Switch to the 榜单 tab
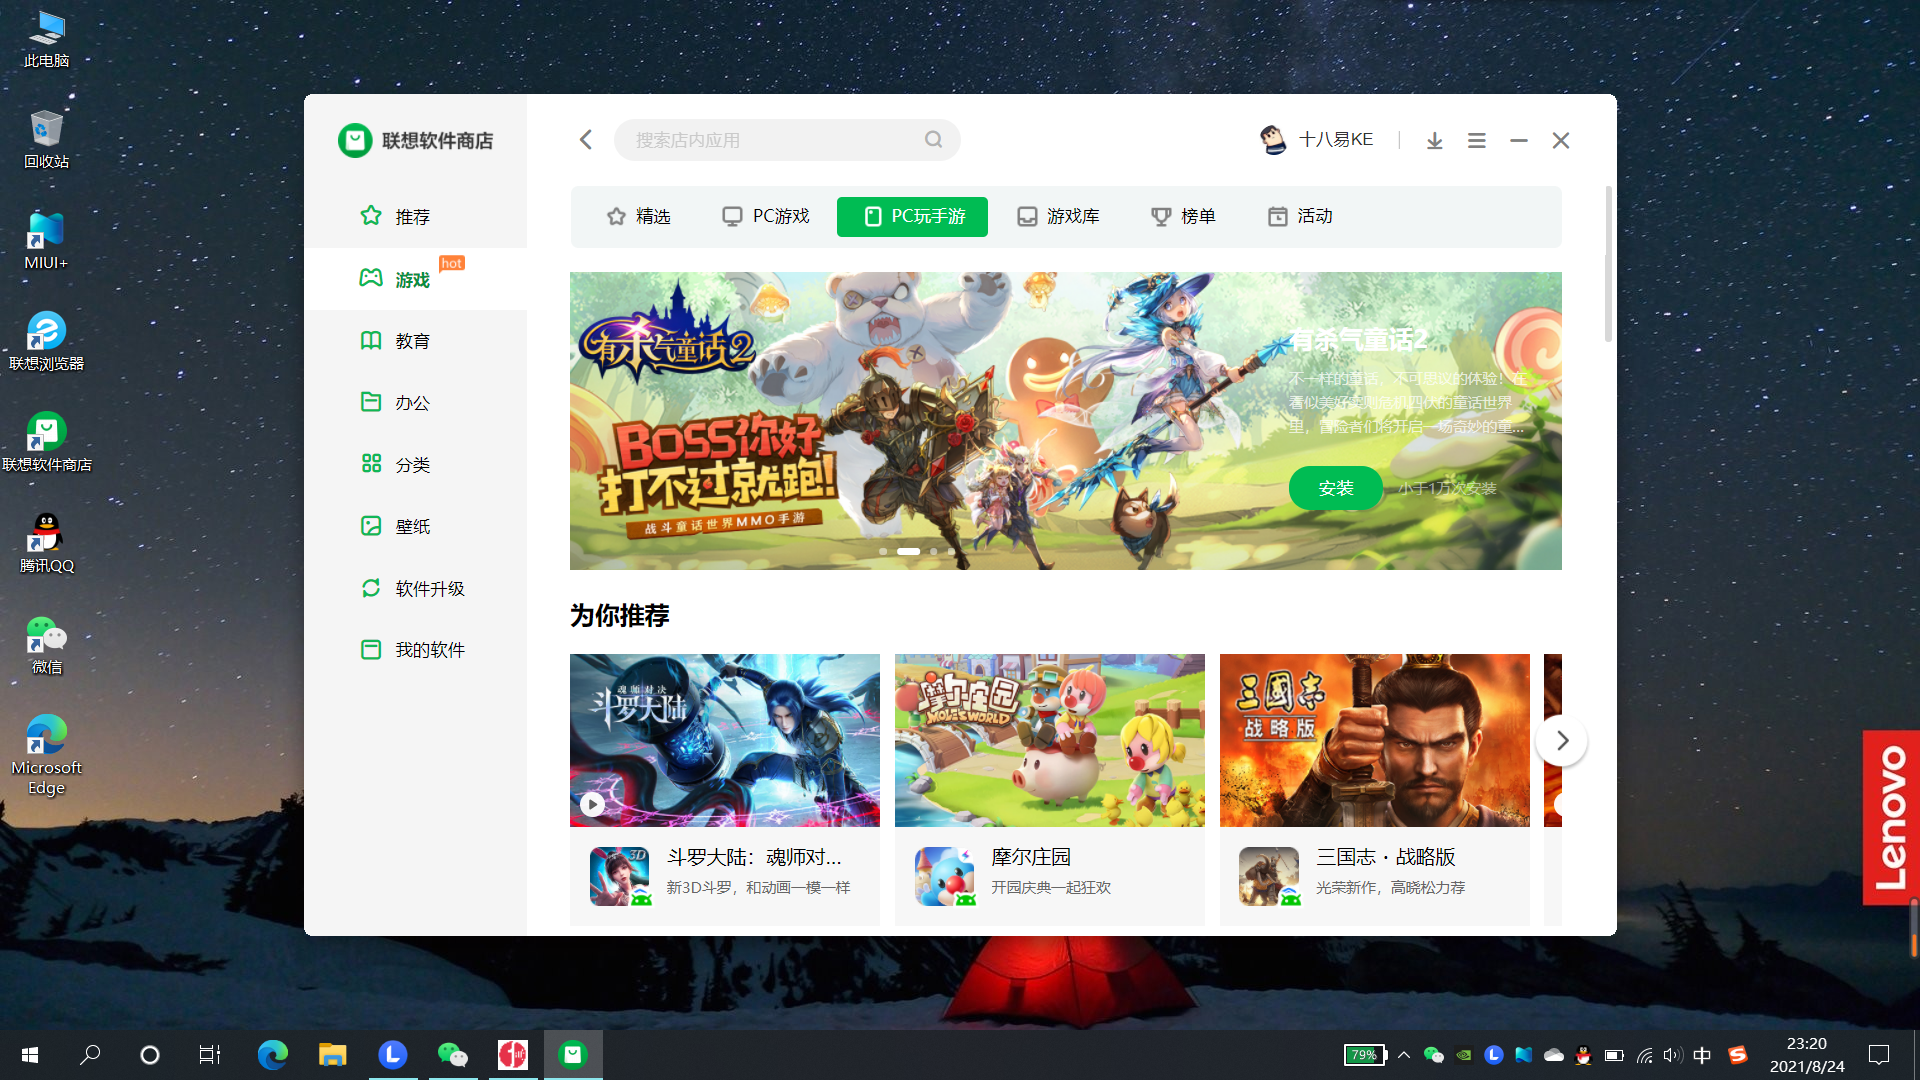This screenshot has width=1920, height=1080. tap(1183, 216)
